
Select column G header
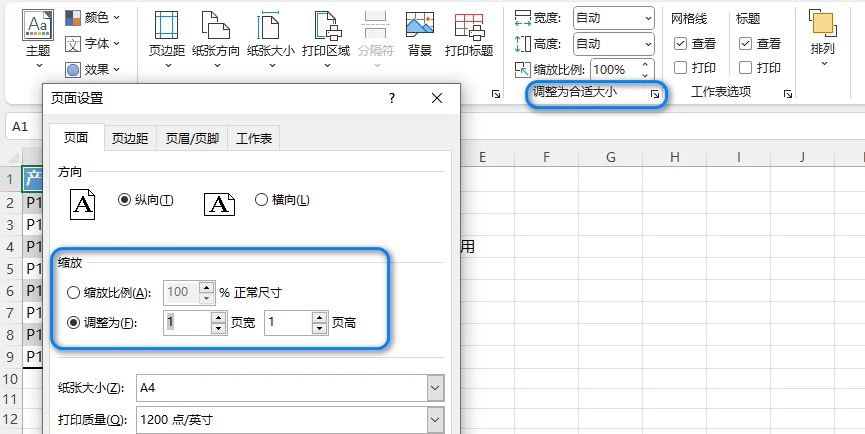(611, 158)
